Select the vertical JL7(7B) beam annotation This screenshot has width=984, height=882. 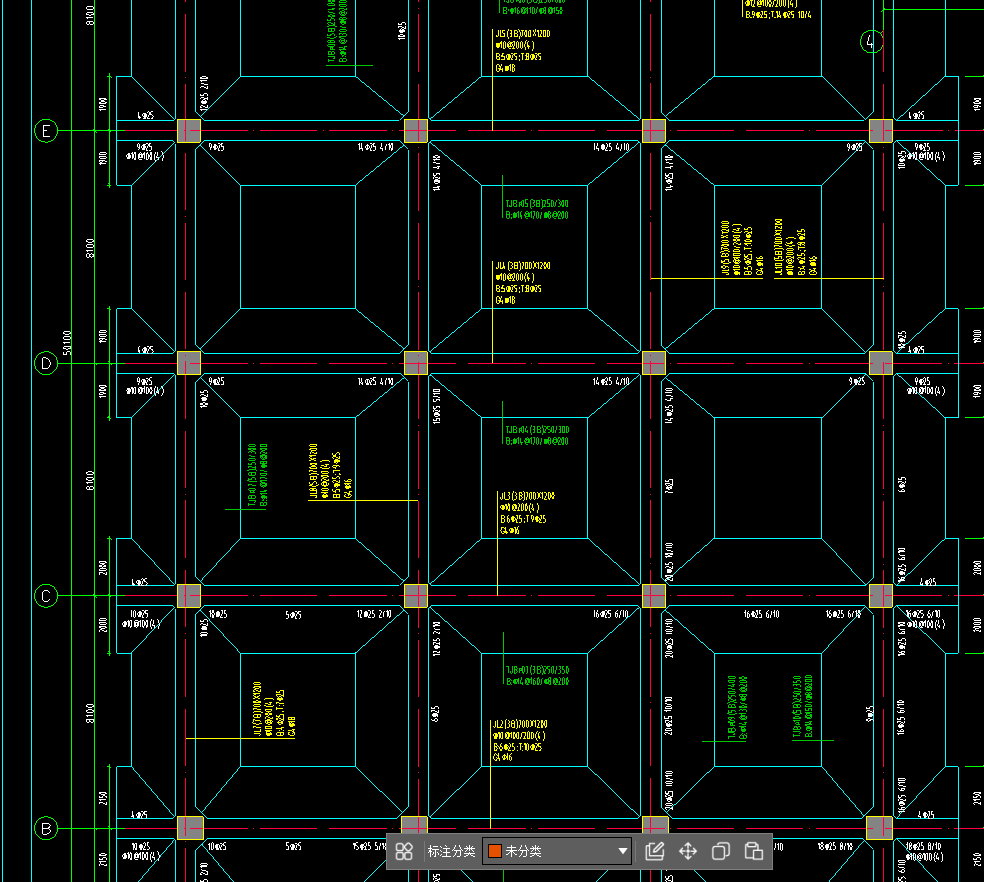coord(274,709)
